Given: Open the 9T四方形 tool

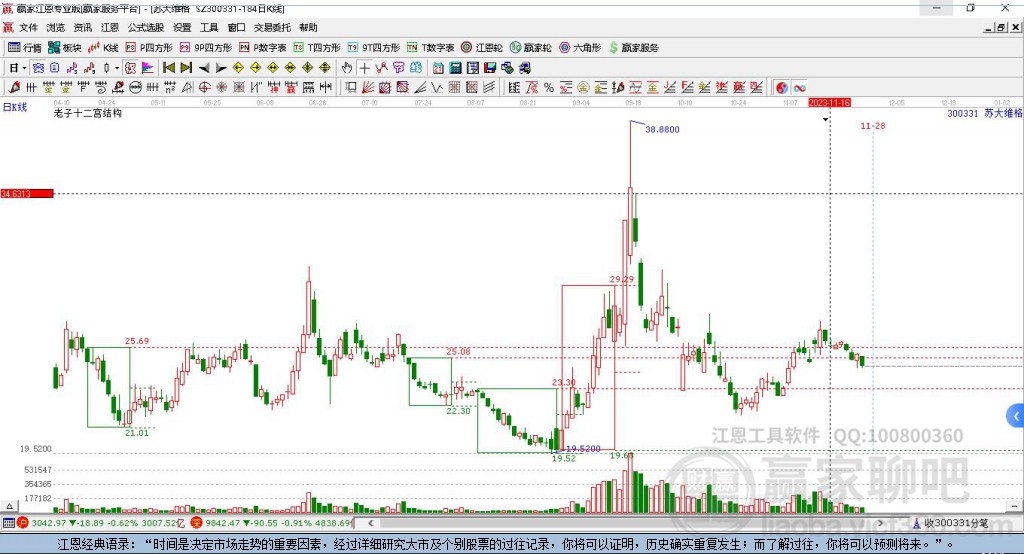Looking at the screenshot, I should tap(374, 48).
